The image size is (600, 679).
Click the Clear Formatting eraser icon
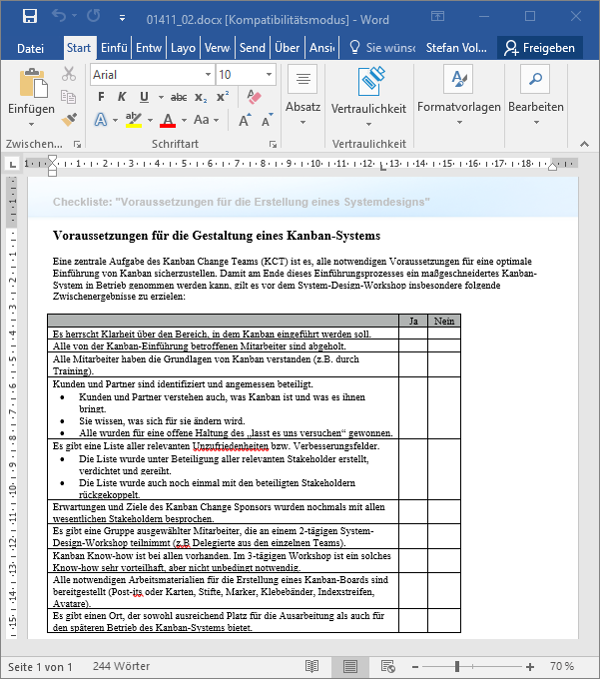click(252, 97)
